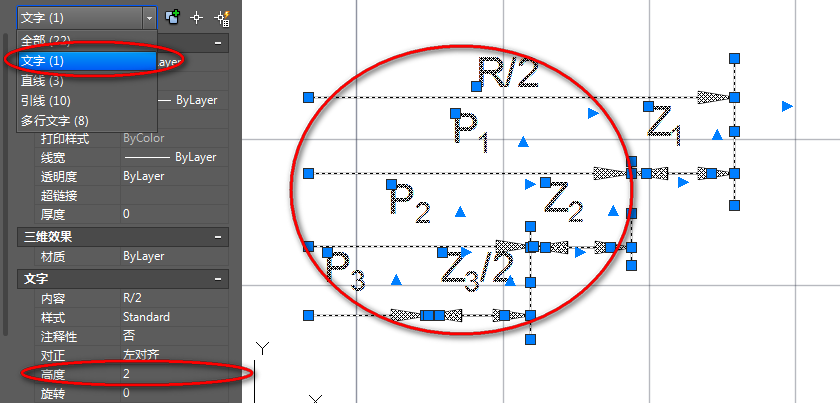Click the 打印样式 property label
Image resolution: width=840 pixels, height=403 pixels.
pyautogui.click(x=65, y=139)
